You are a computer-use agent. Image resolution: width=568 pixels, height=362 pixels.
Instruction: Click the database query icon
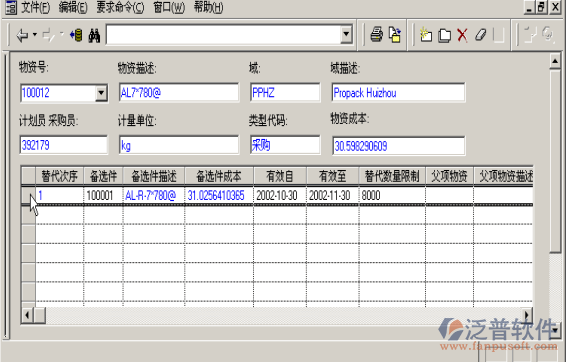point(76,35)
